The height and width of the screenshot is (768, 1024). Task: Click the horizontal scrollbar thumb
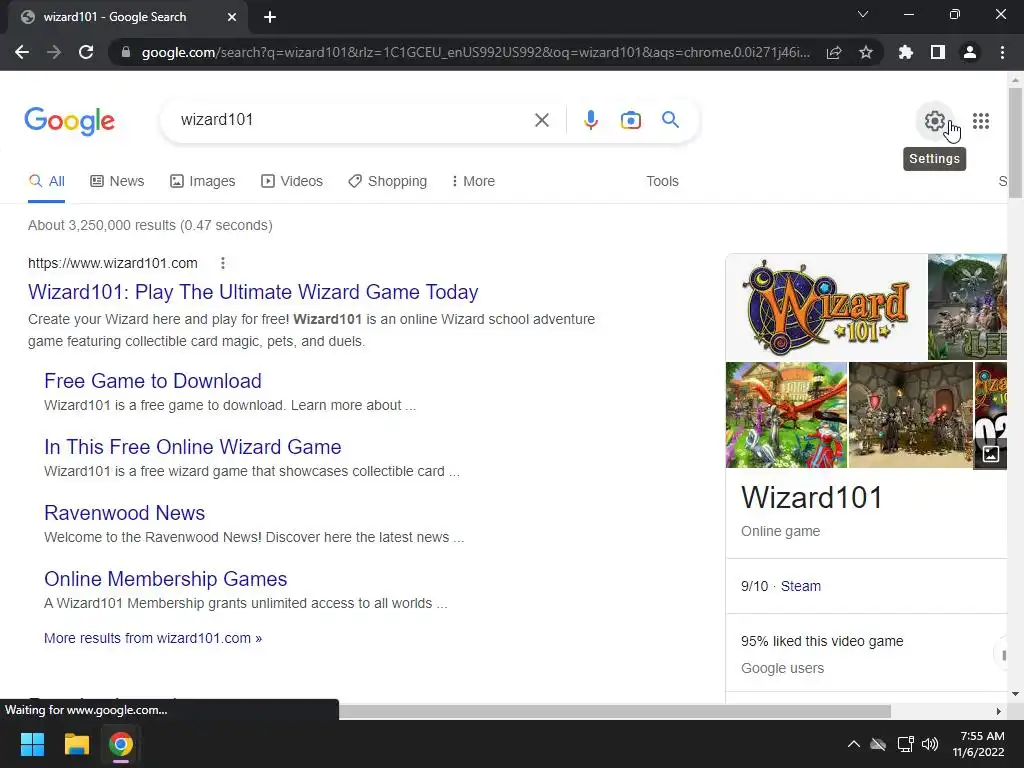pyautogui.click(x=615, y=711)
